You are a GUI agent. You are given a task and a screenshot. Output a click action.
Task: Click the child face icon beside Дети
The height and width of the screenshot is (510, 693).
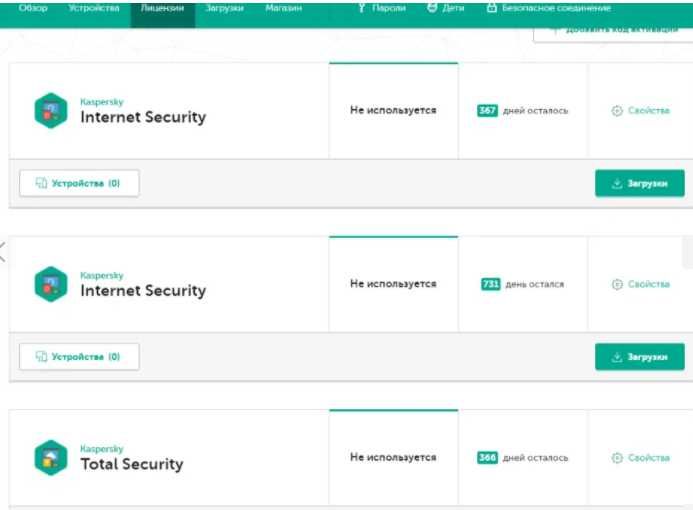432,8
